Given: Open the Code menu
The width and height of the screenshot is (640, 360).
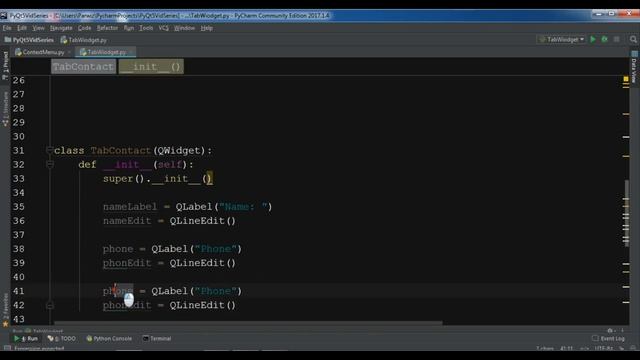Looking at the screenshot, I should (x=84, y=28).
